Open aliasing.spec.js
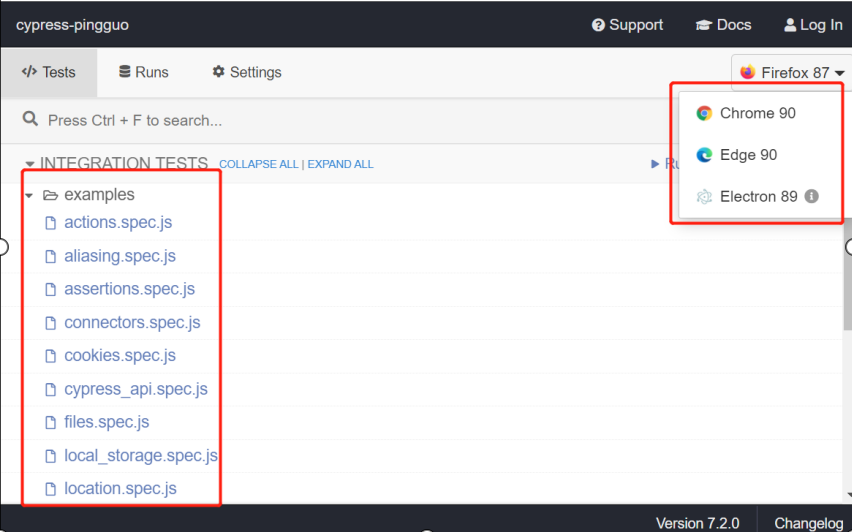Screen dimensions: 852x532 pos(120,256)
